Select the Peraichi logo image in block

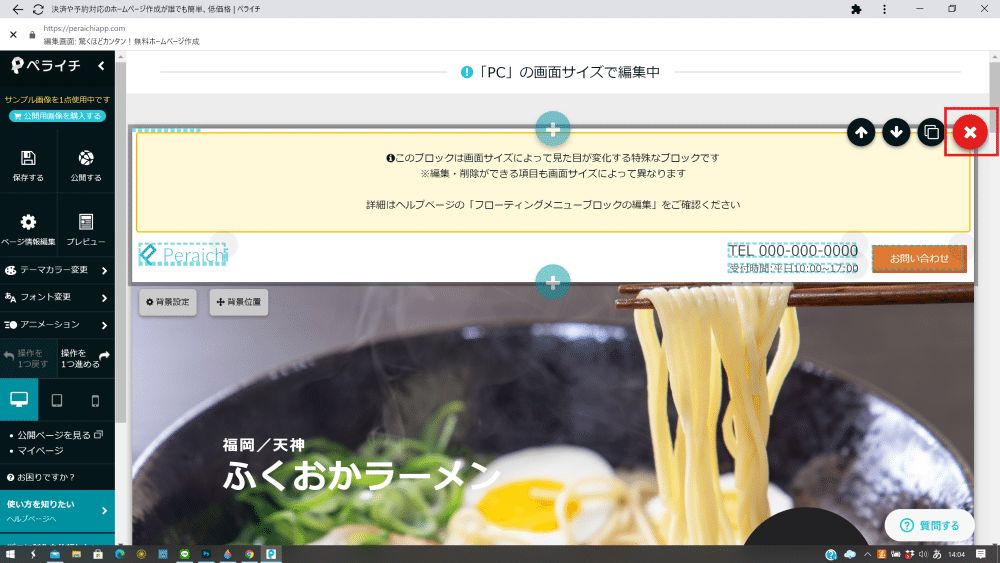tap(183, 254)
